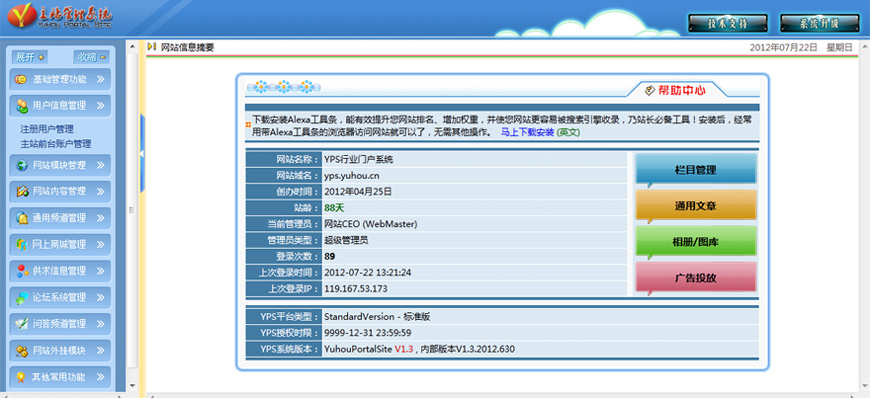Follow the (英文) download link
870x398 pixels.
click(569, 133)
